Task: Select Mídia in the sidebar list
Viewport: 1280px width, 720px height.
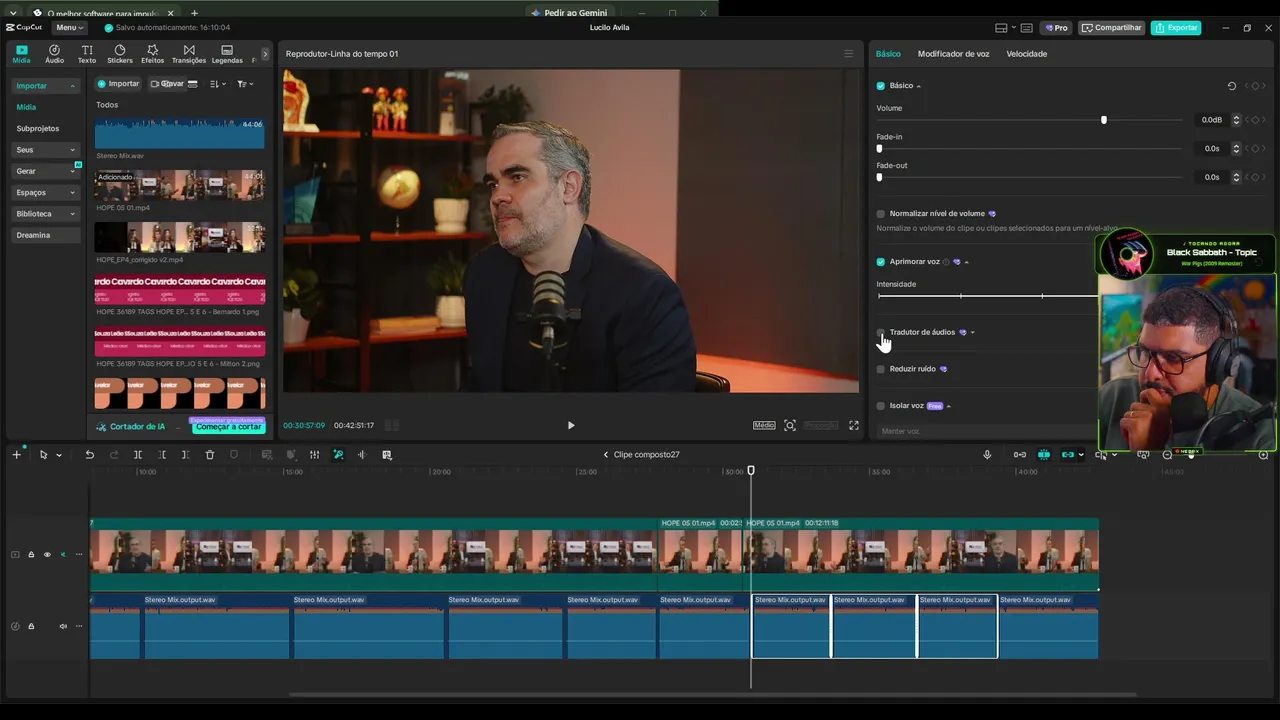Action: (x=26, y=107)
